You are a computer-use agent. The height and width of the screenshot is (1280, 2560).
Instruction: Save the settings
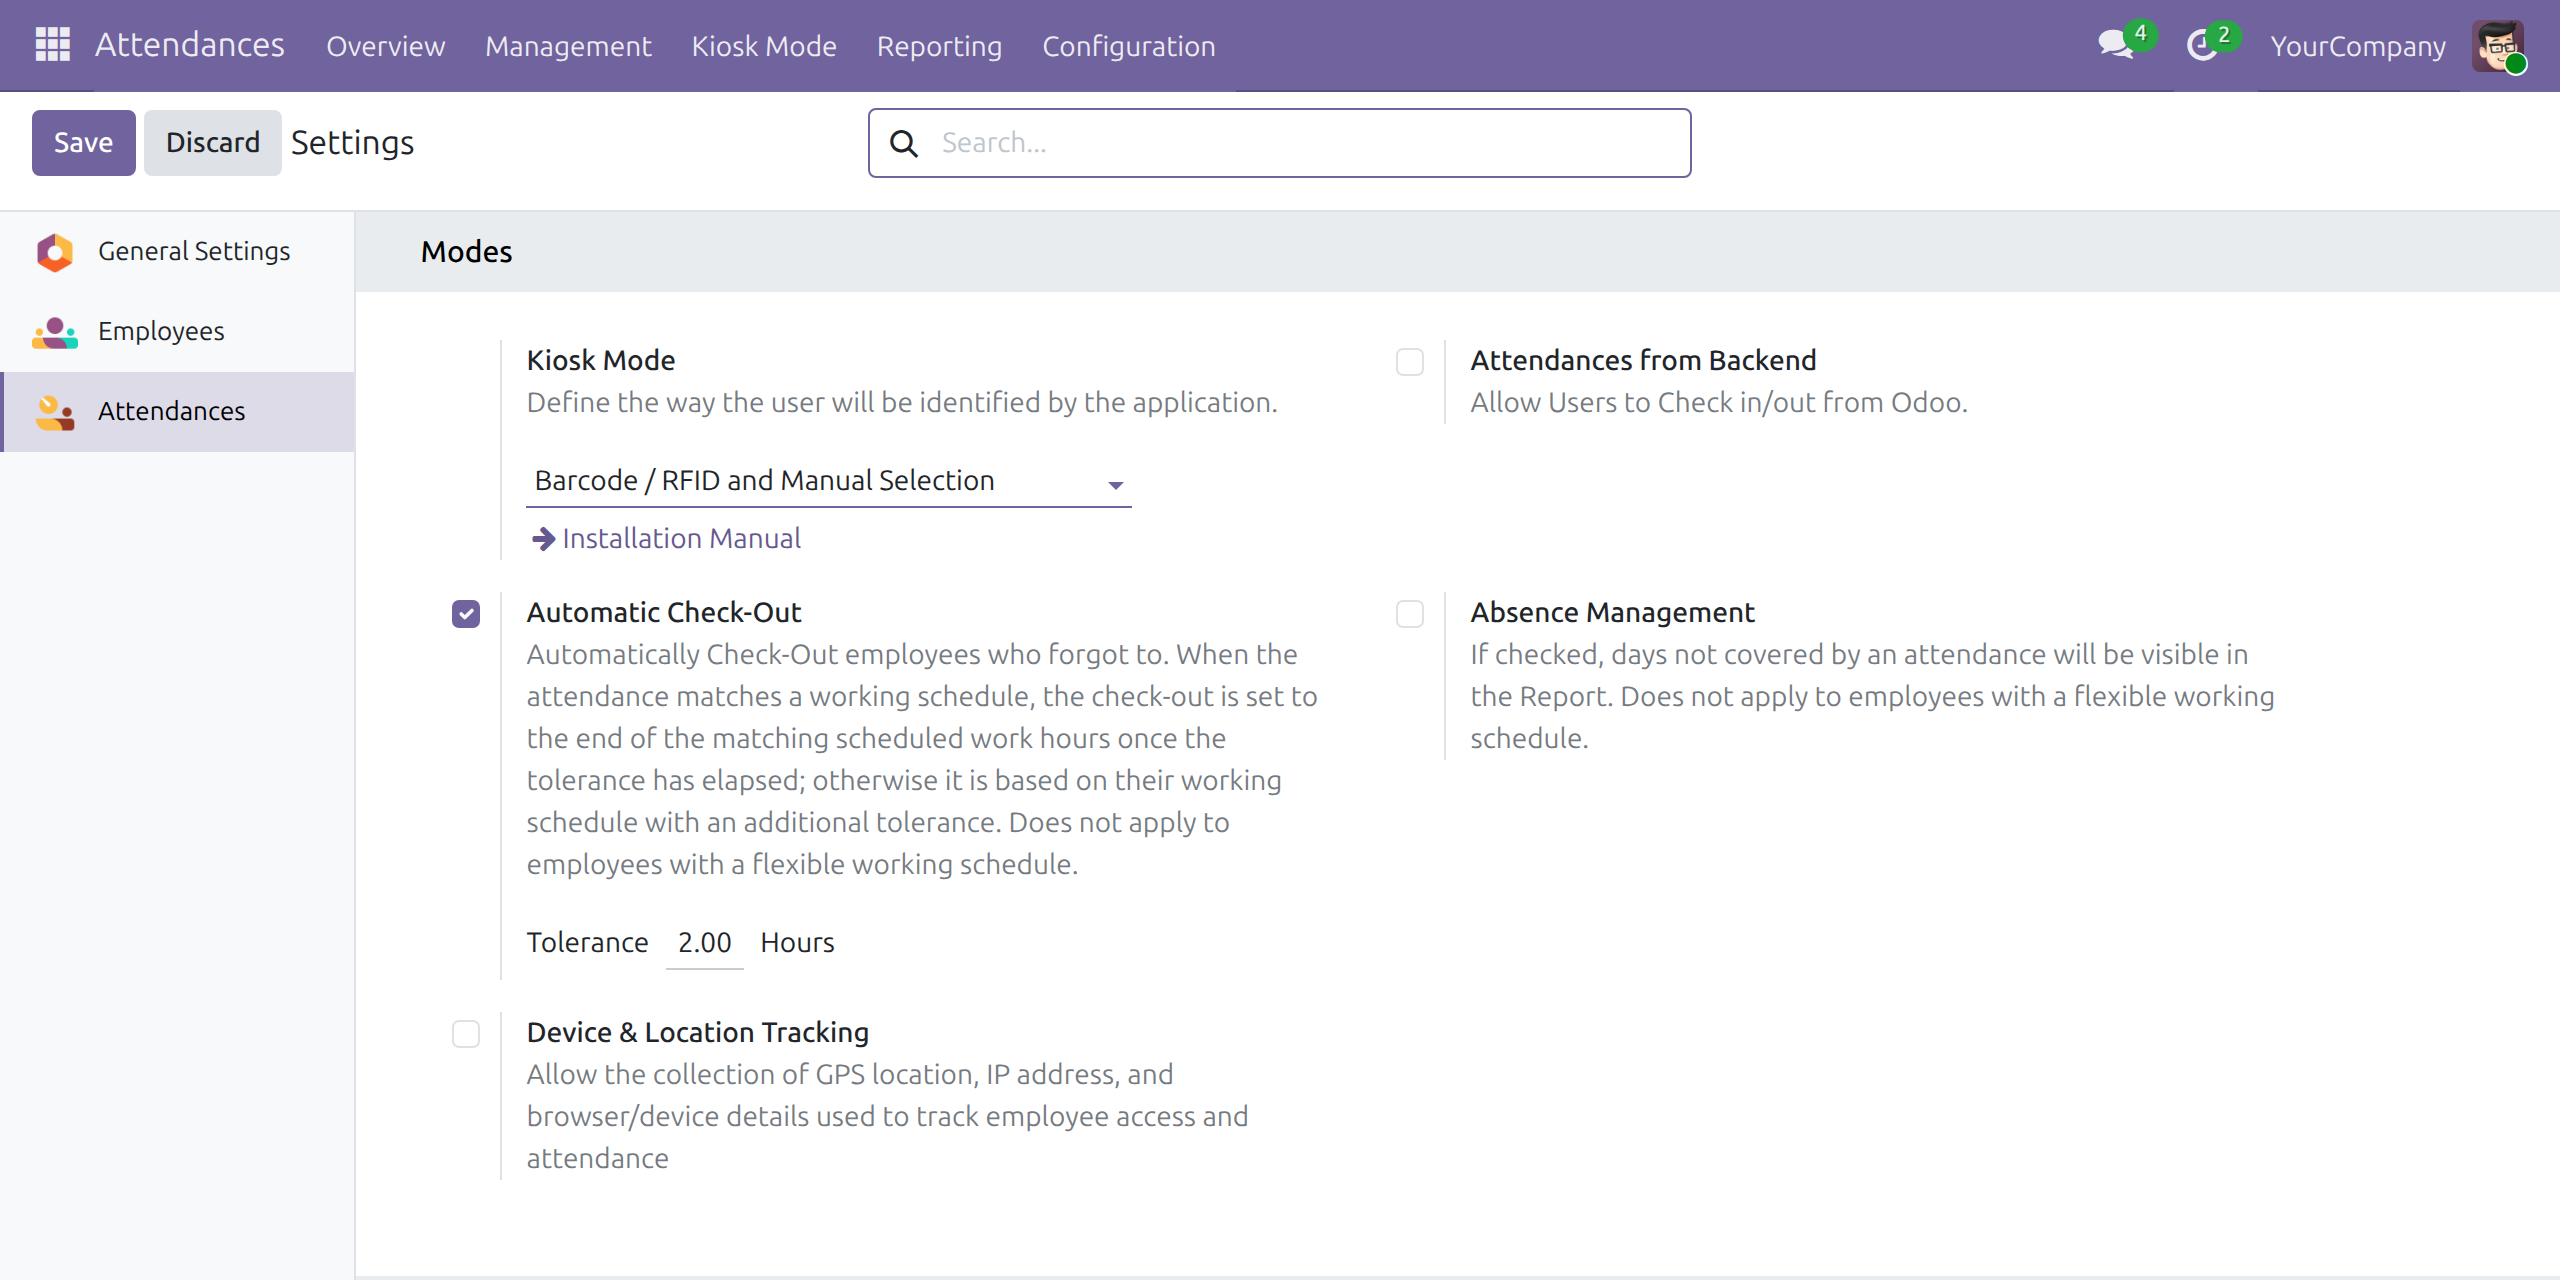tap(84, 143)
